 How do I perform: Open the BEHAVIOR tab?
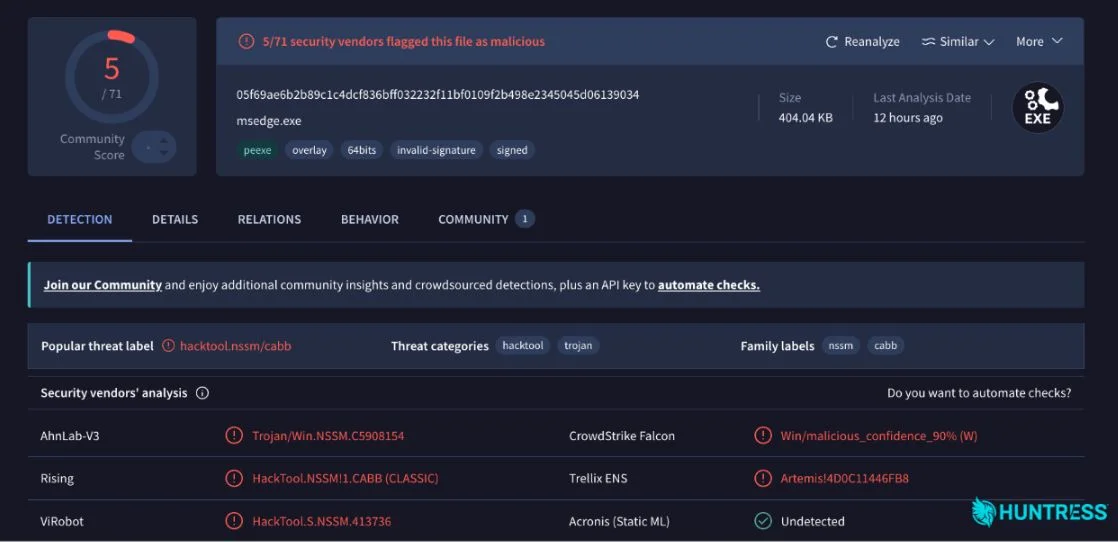[369, 220]
